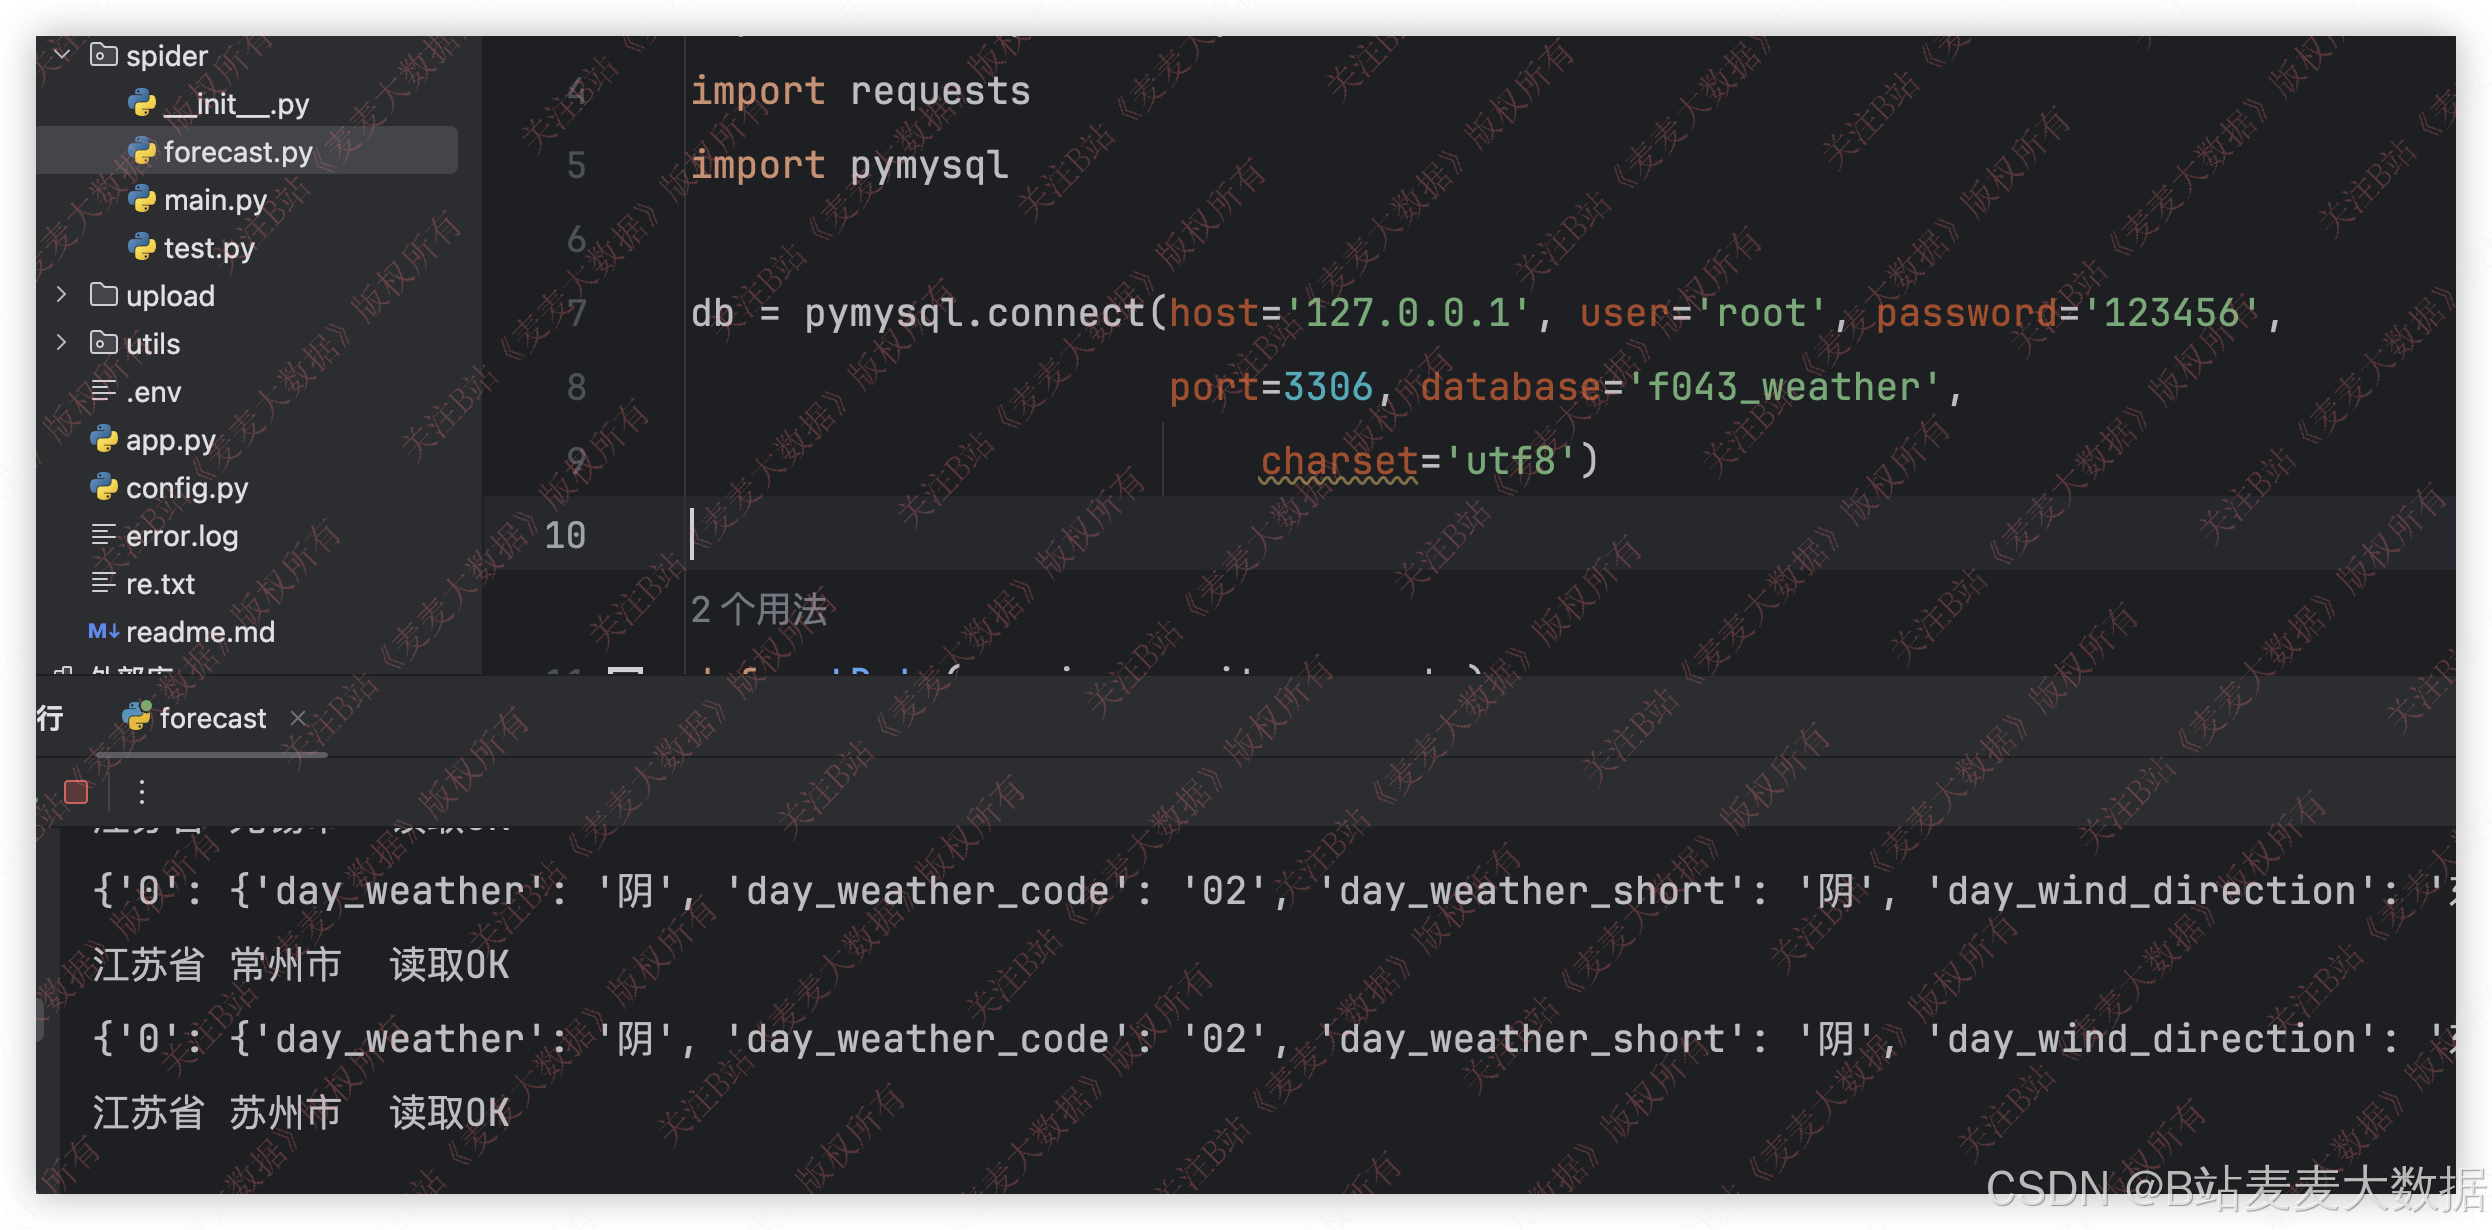Open the .env file
Viewport: 2492px width, 1230px height.
coord(153,391)
